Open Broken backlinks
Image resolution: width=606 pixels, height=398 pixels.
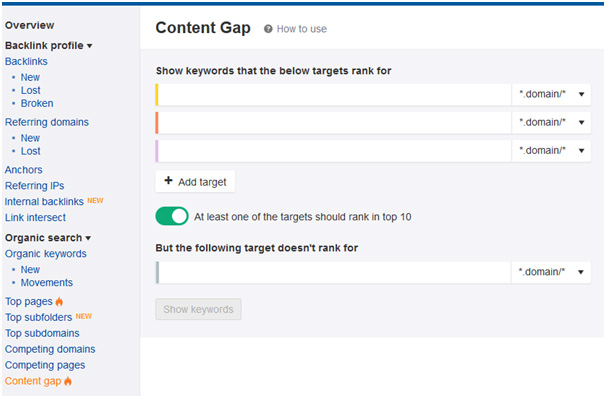coord(37,104)
